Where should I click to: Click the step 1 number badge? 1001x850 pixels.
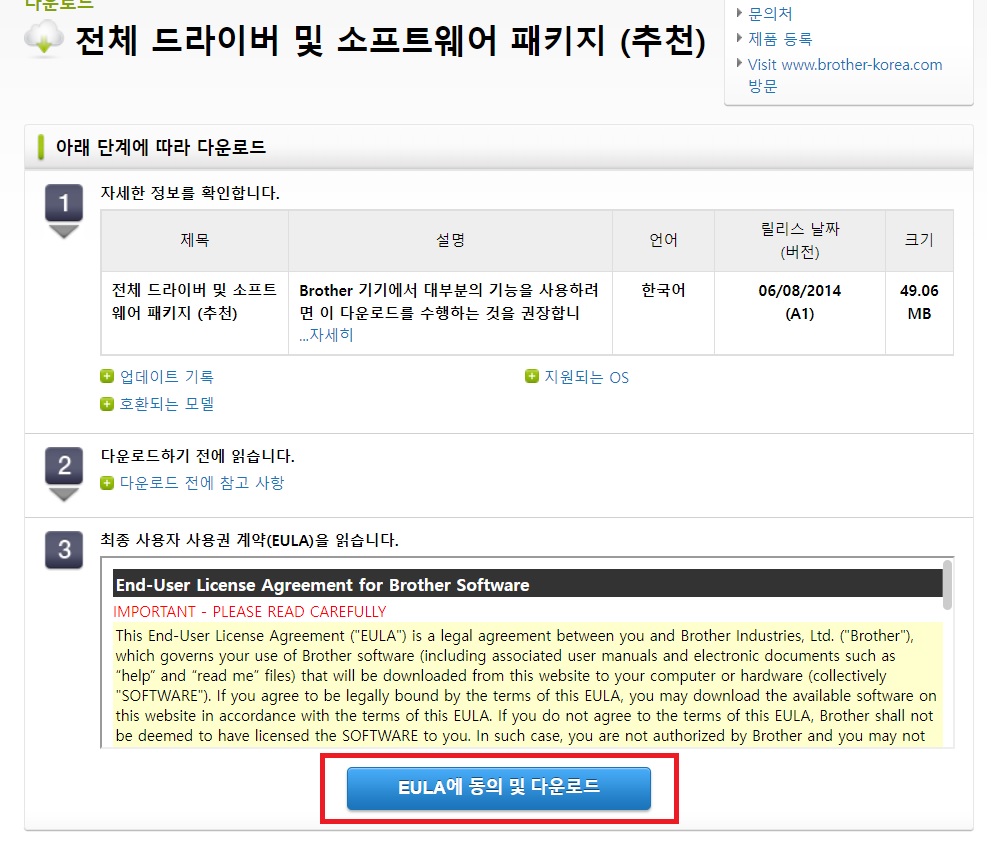(63, 201)
